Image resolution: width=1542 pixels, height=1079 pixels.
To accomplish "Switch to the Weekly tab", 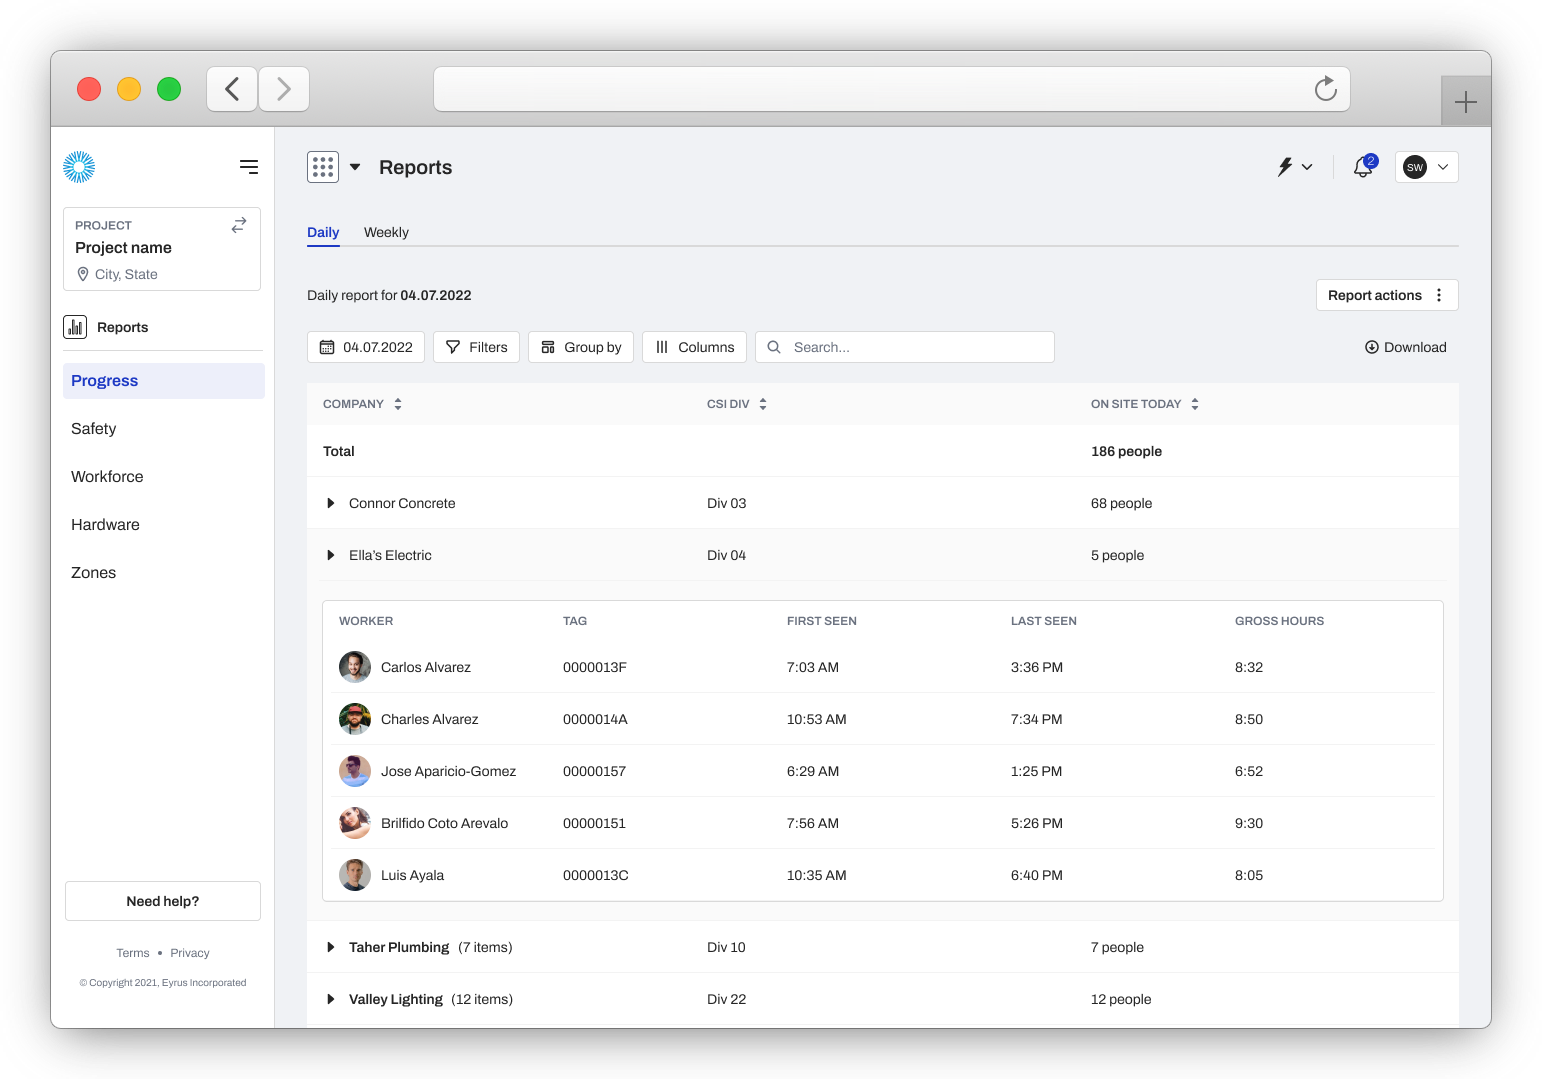I will pos(386,232).
